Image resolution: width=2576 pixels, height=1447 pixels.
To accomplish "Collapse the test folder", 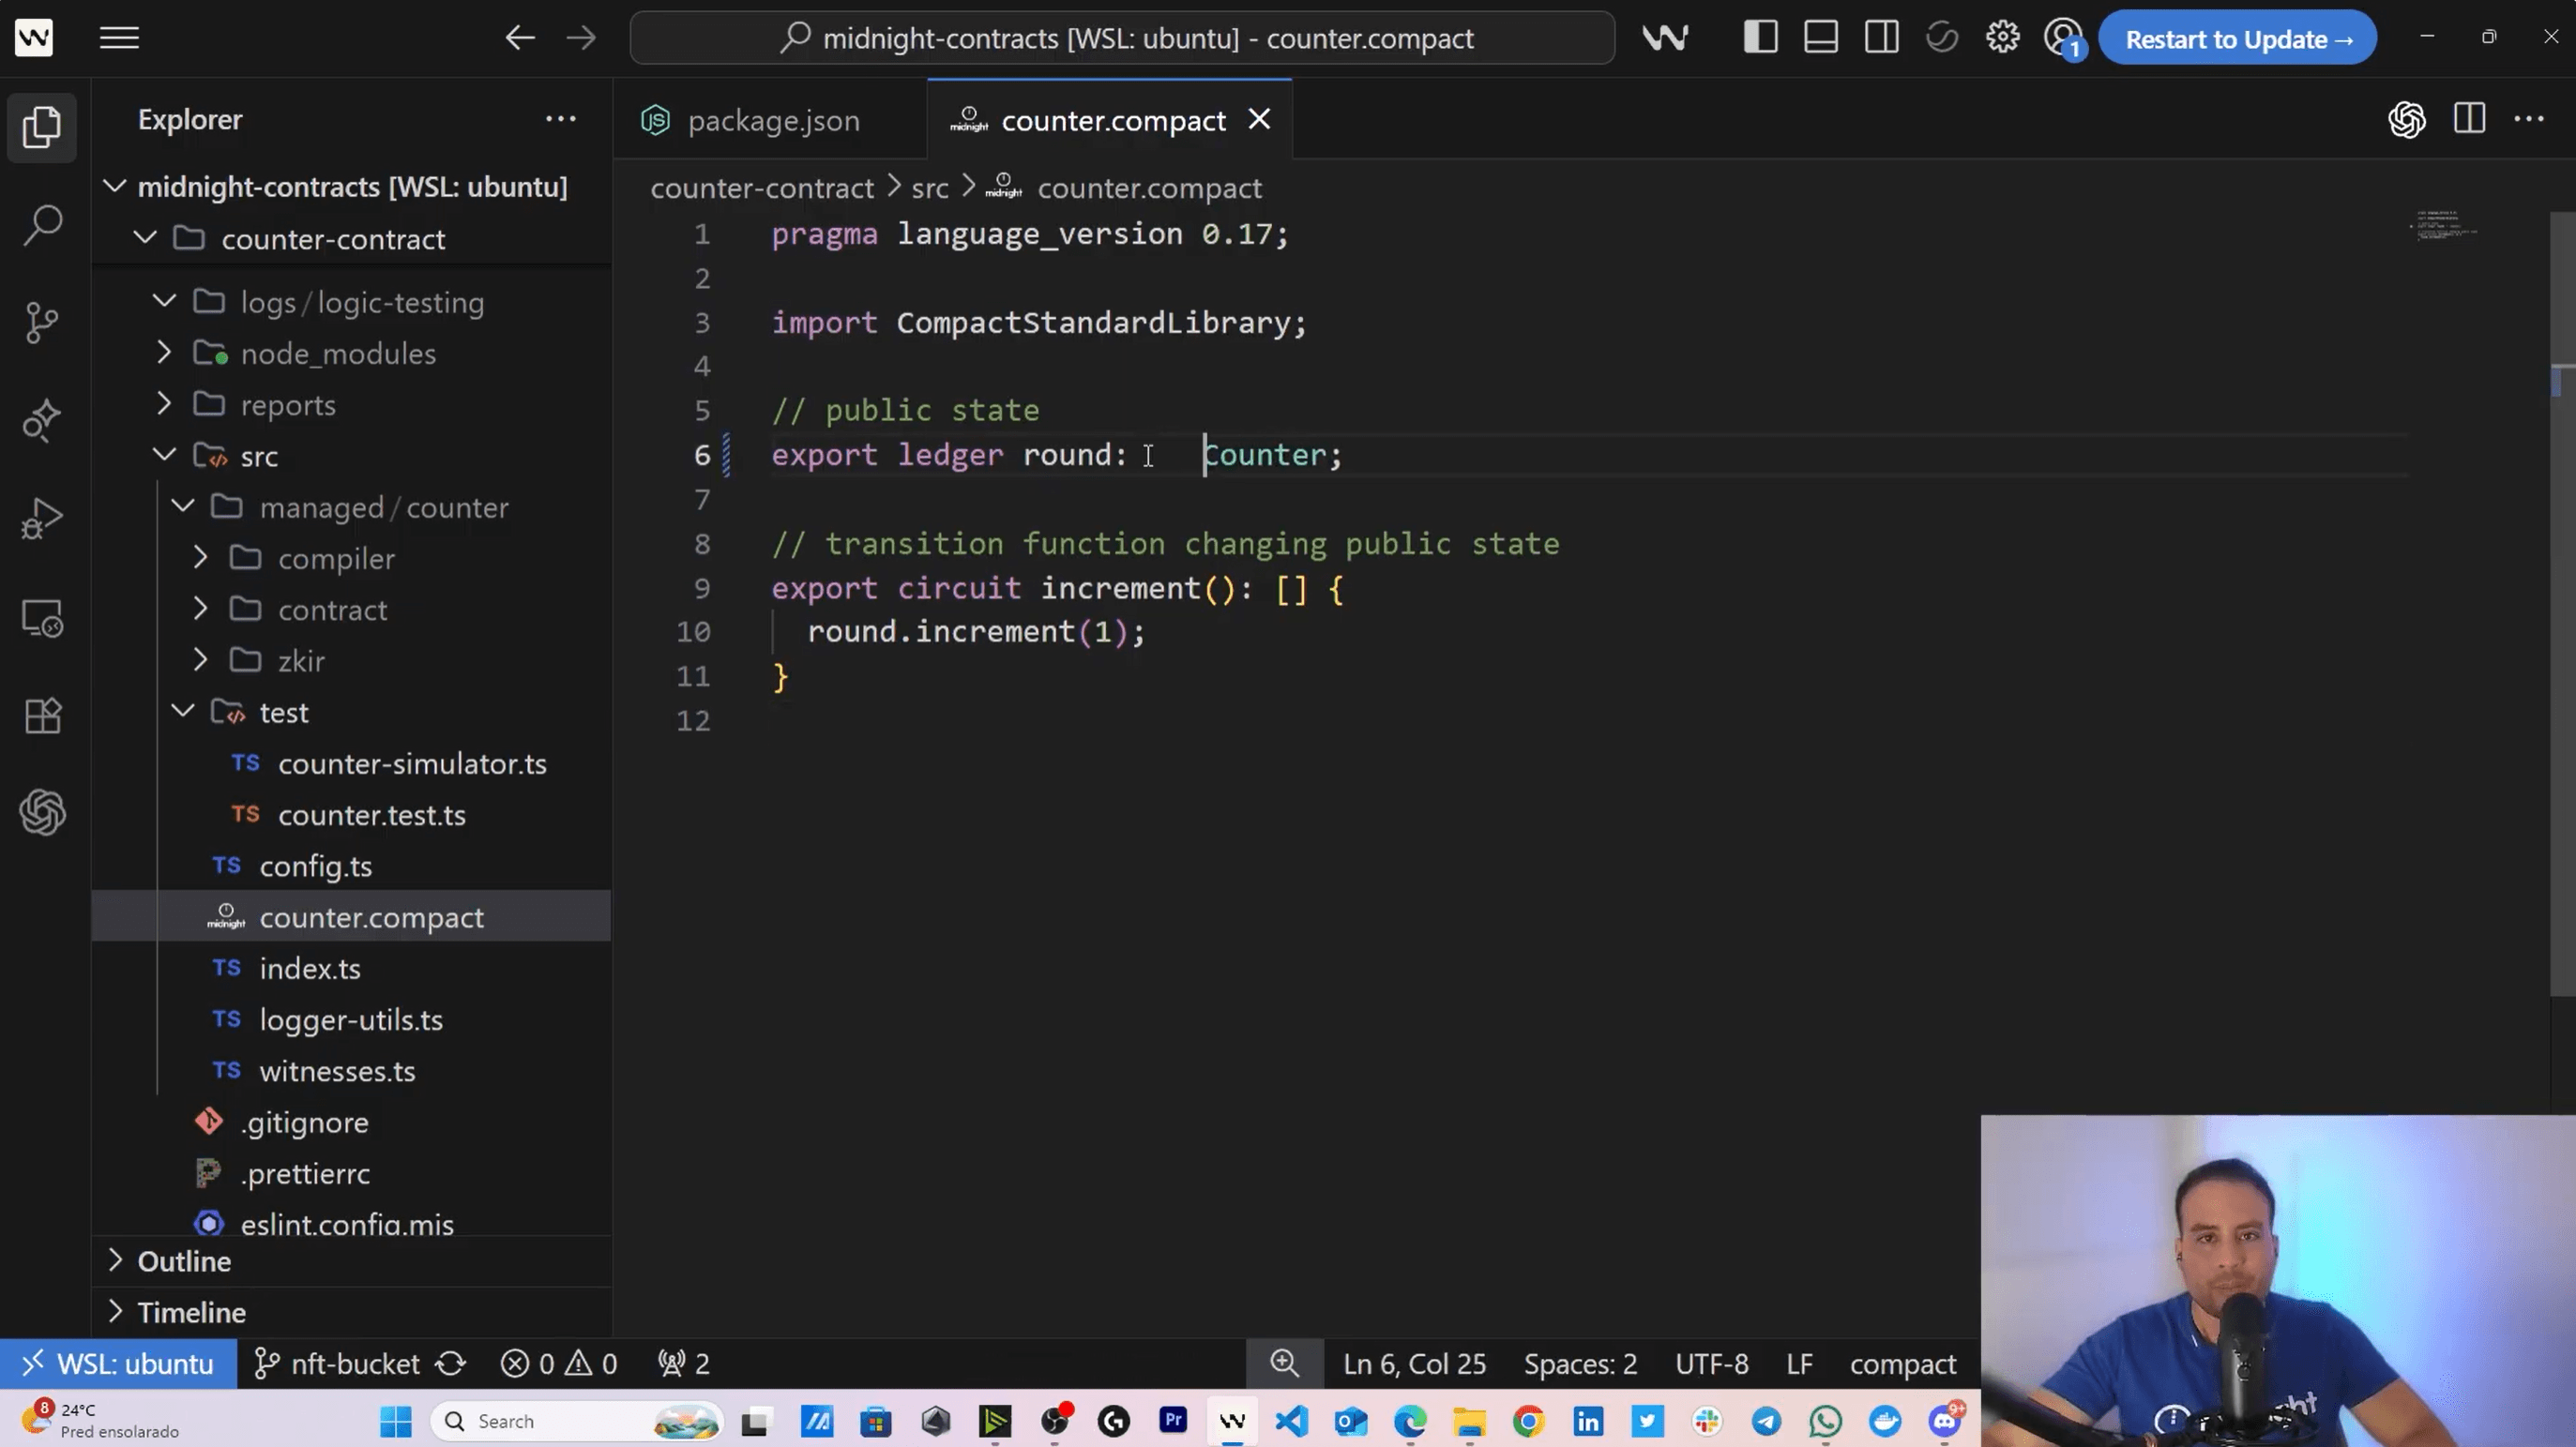I will (183, 711).
